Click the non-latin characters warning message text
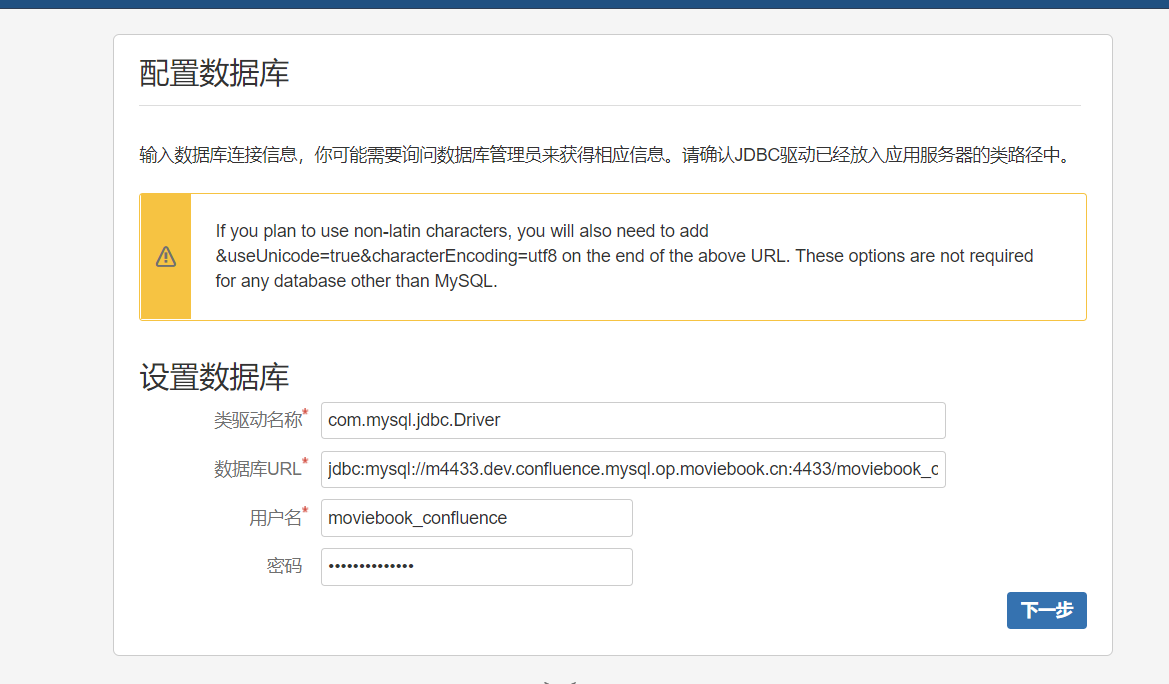Viewport: 1169px width, 684px height. [x=624, y=256]
